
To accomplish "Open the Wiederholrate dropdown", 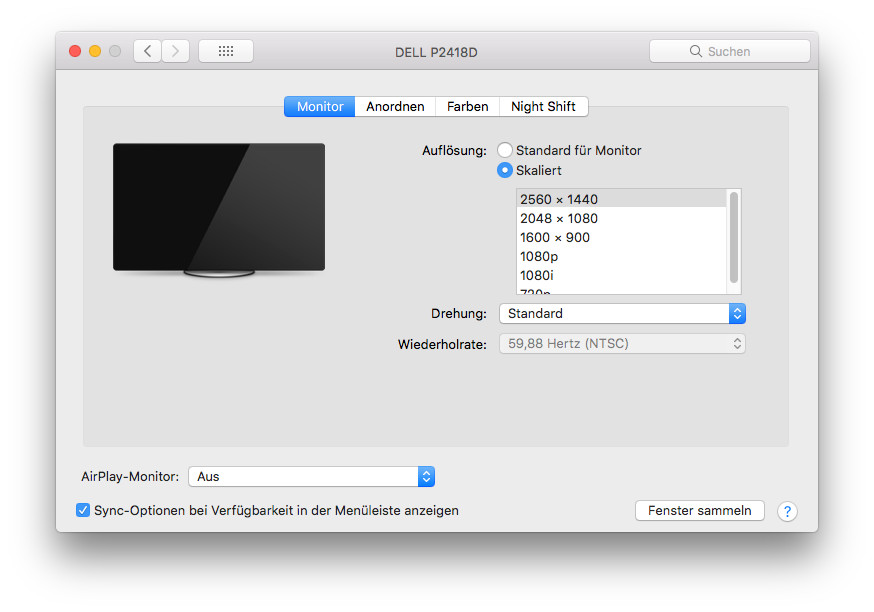I will pos(622,343).
